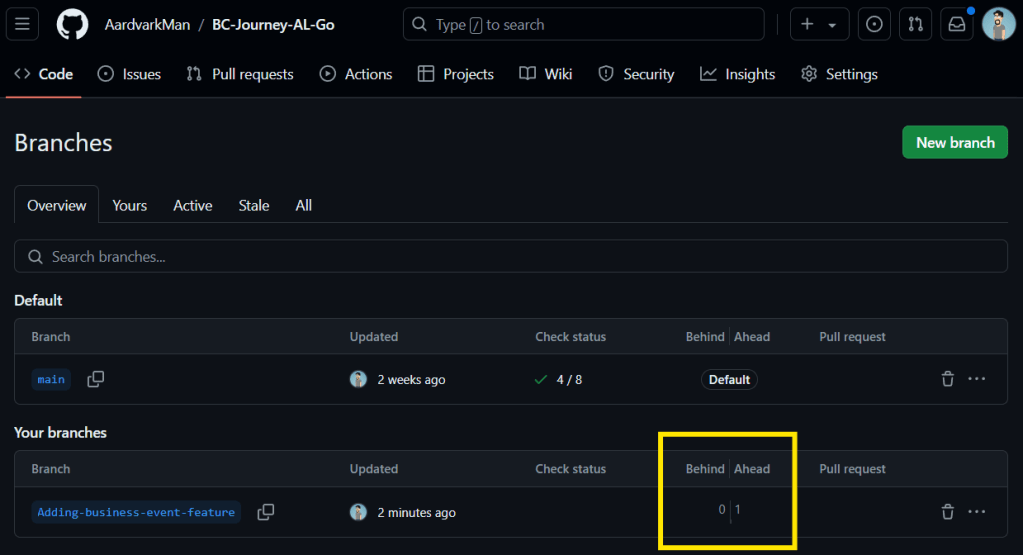Switch to the Active branches tab
The height and width of the screenshot is (555, 1023).
click(192, 205)
